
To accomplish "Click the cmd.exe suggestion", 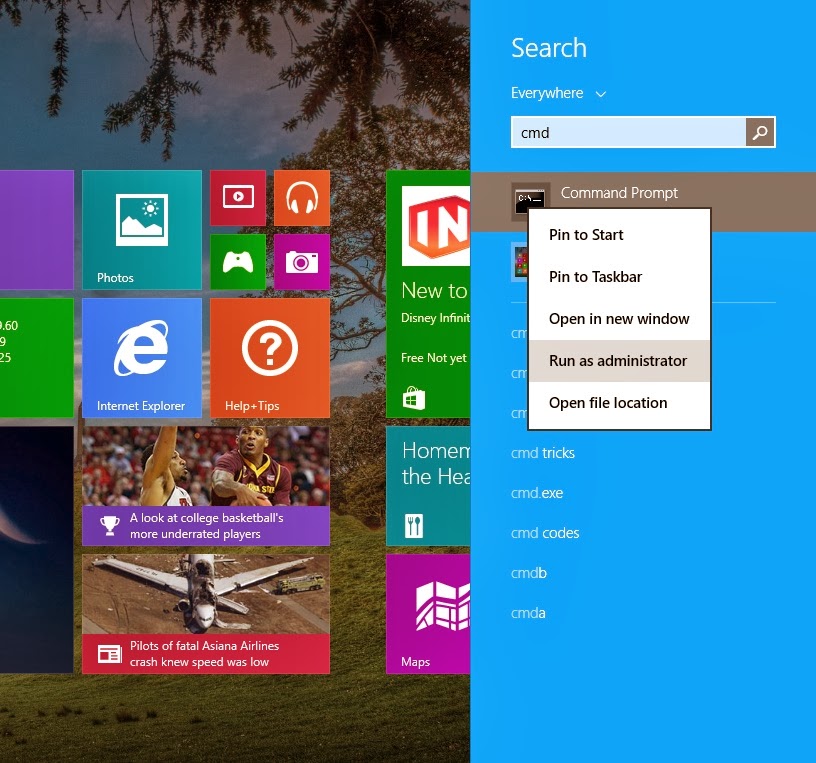I will 537,493.
